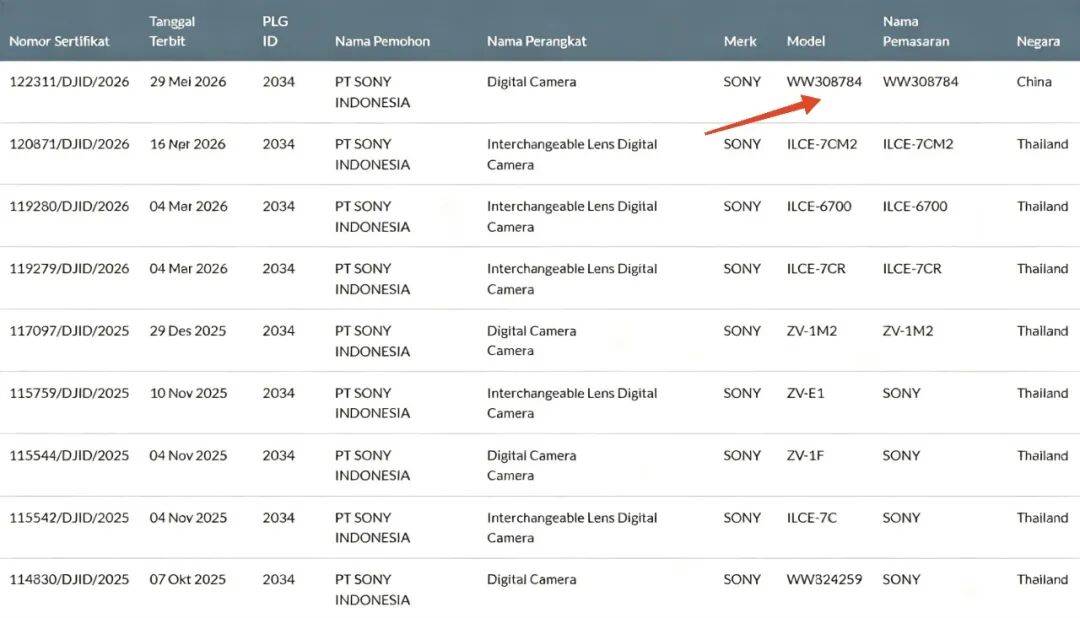Select model WW308784 in Model column

click(x=824, y=81)
